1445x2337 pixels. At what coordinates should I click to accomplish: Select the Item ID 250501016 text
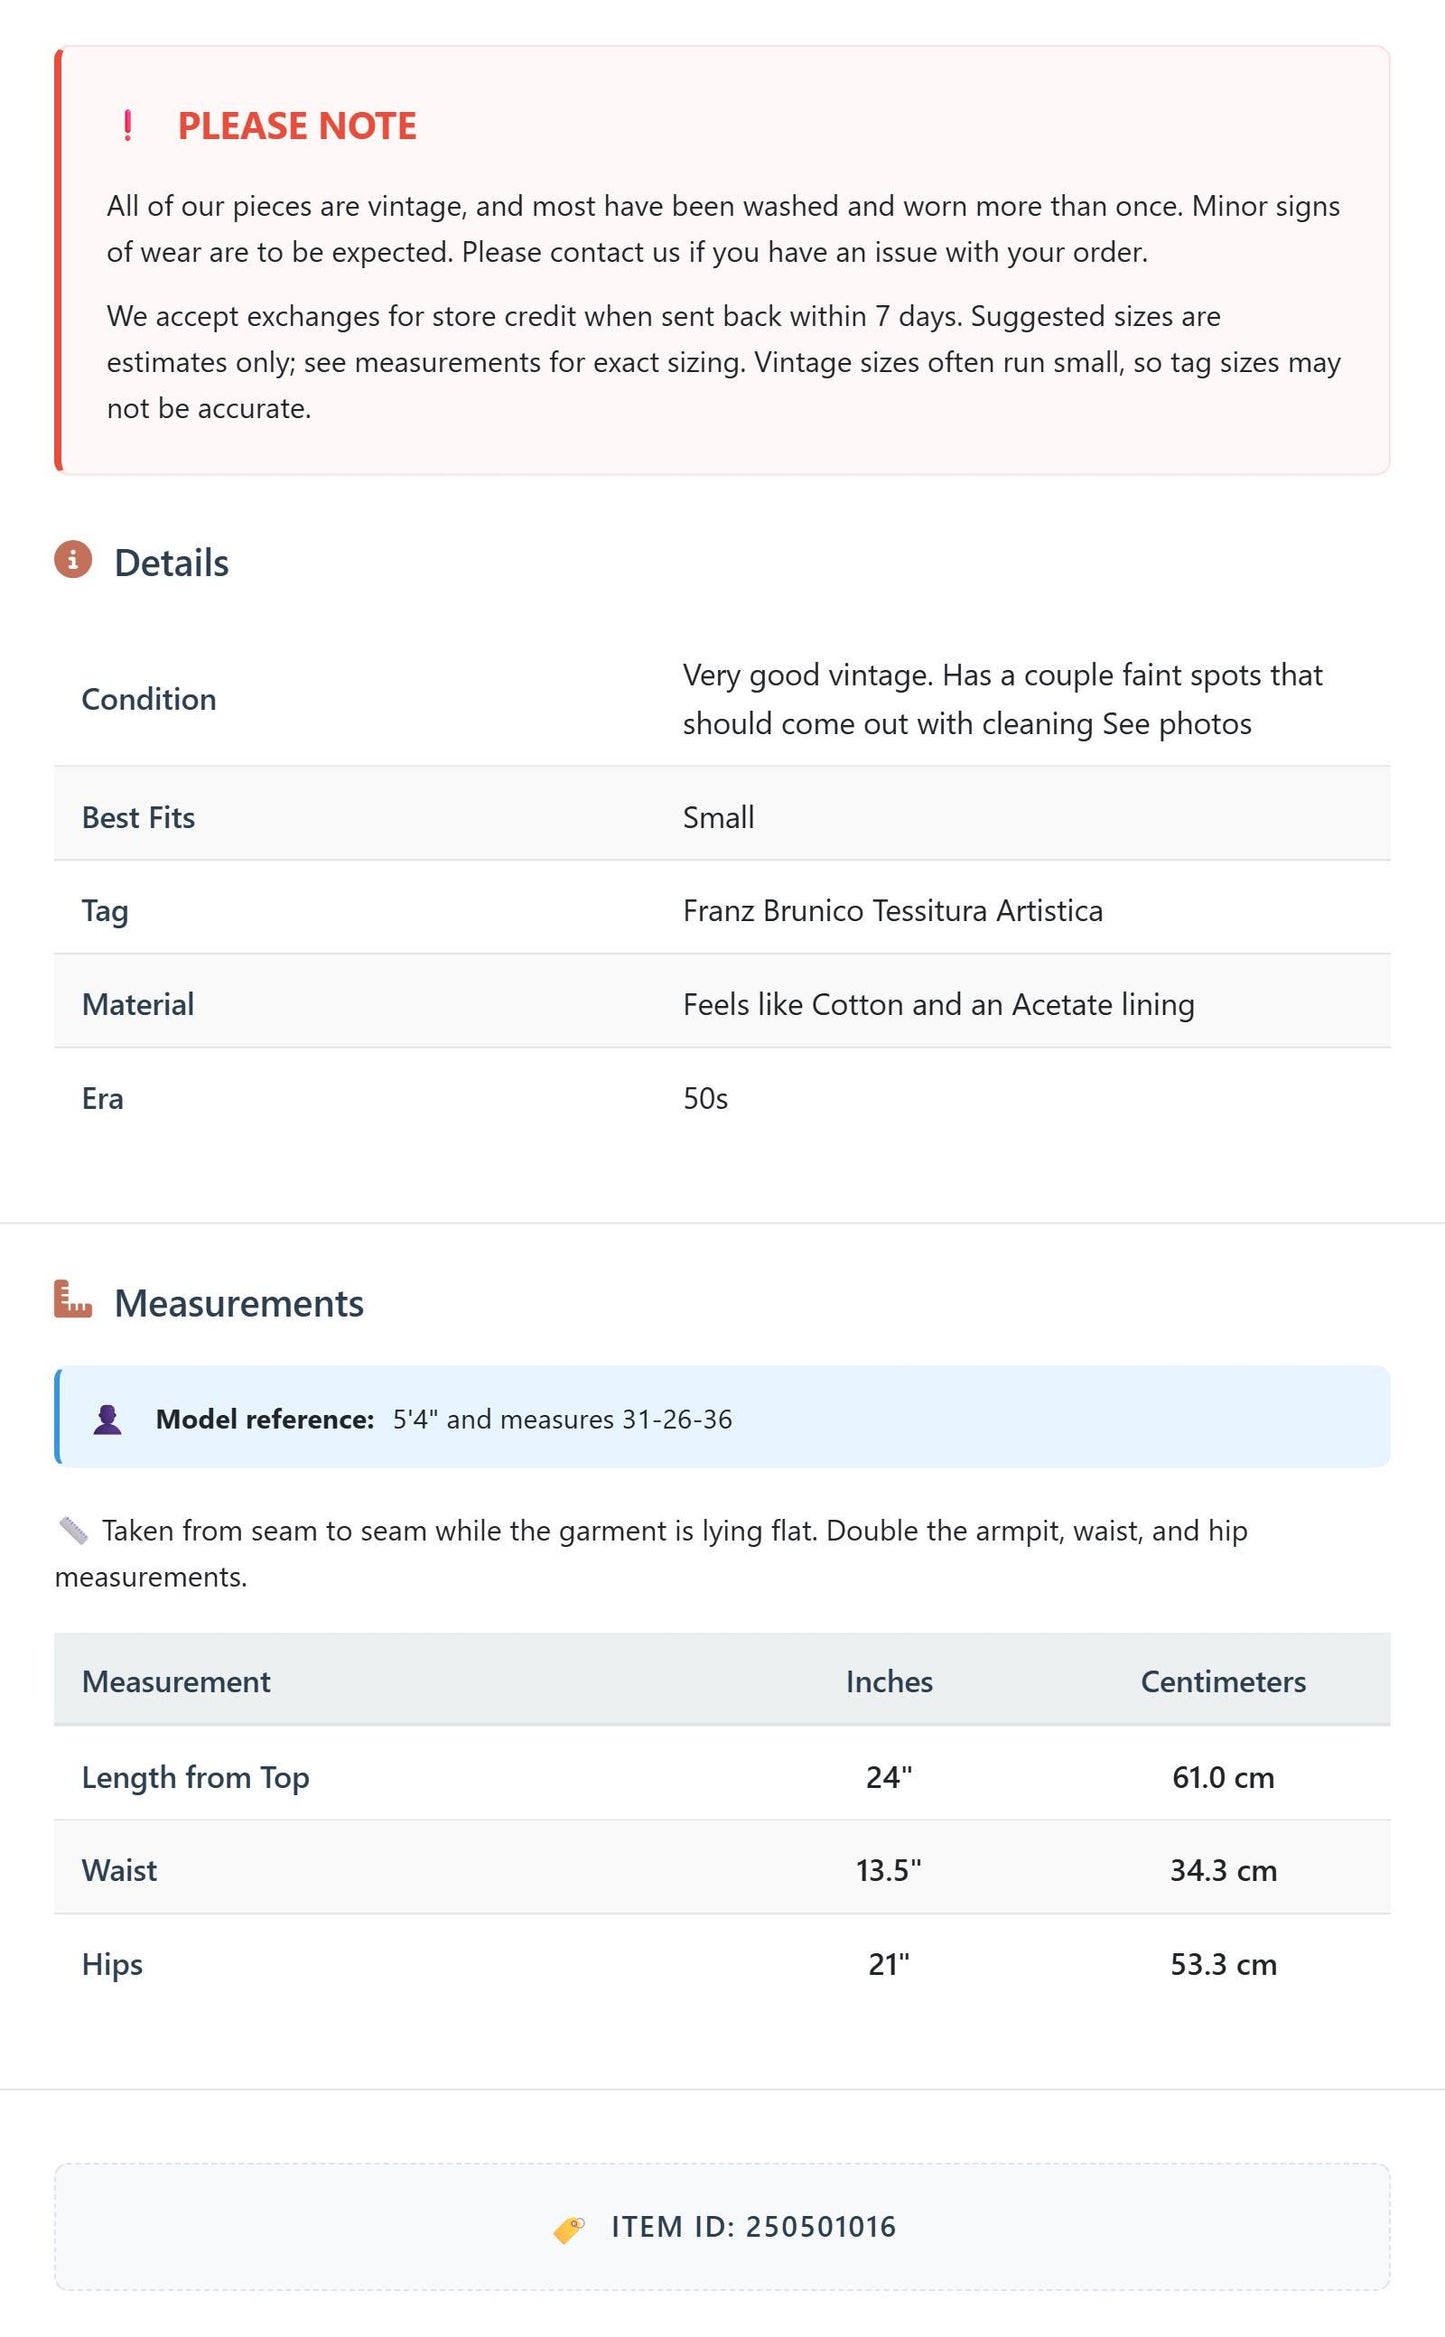(754, 2227)
